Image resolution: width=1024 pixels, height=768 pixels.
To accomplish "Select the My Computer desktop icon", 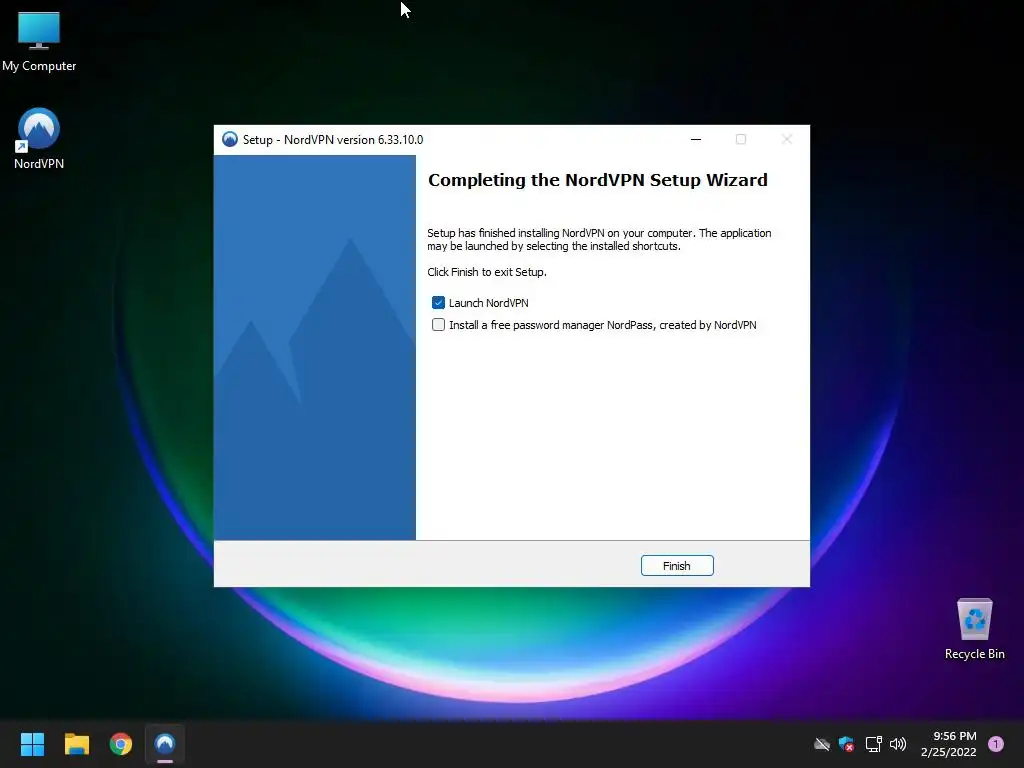I will point(39,42).
